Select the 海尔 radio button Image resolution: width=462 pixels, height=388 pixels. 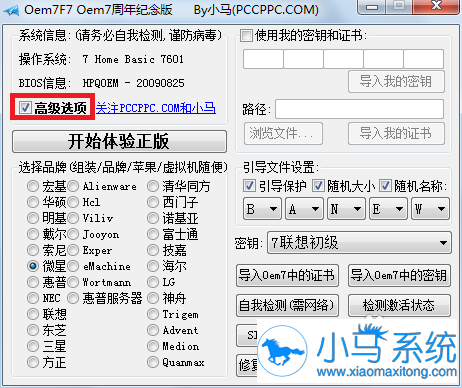tap(153, 266)
